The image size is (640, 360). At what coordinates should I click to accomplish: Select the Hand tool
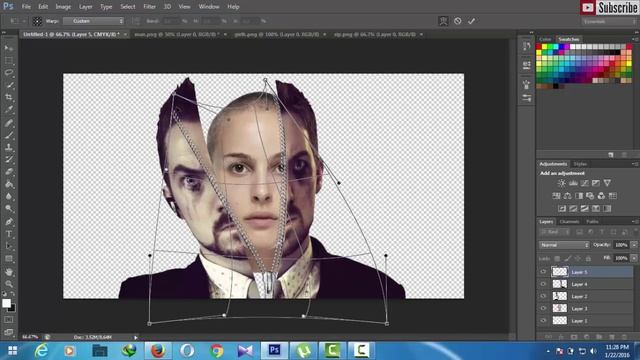(9, 272)
